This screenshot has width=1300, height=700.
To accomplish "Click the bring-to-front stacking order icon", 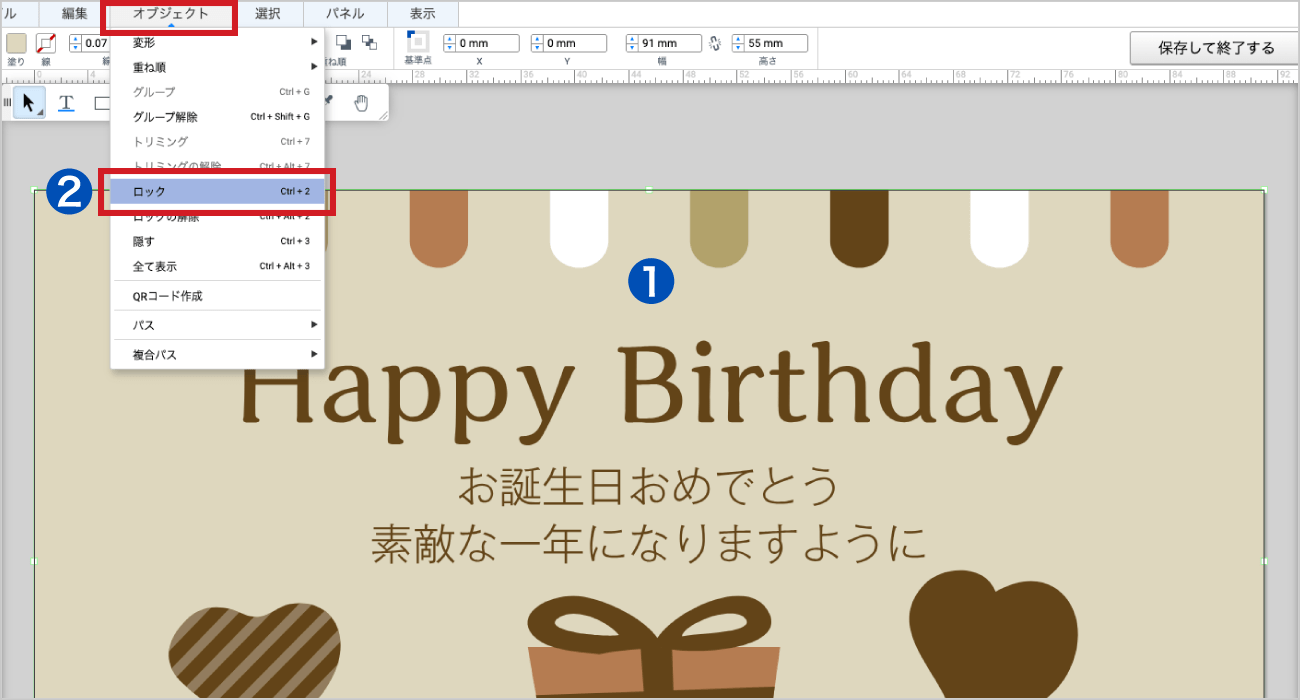I will 343,42.
